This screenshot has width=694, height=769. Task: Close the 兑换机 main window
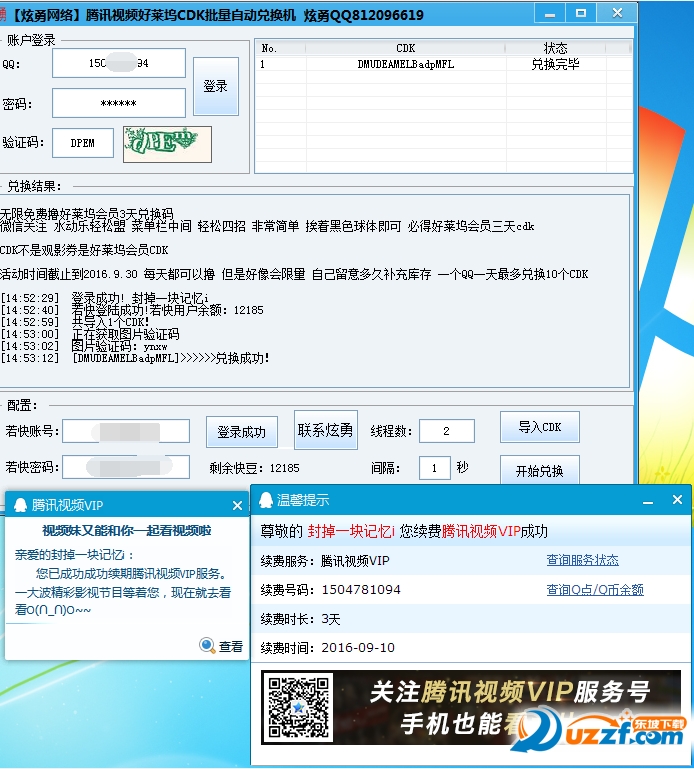(617, 13)
